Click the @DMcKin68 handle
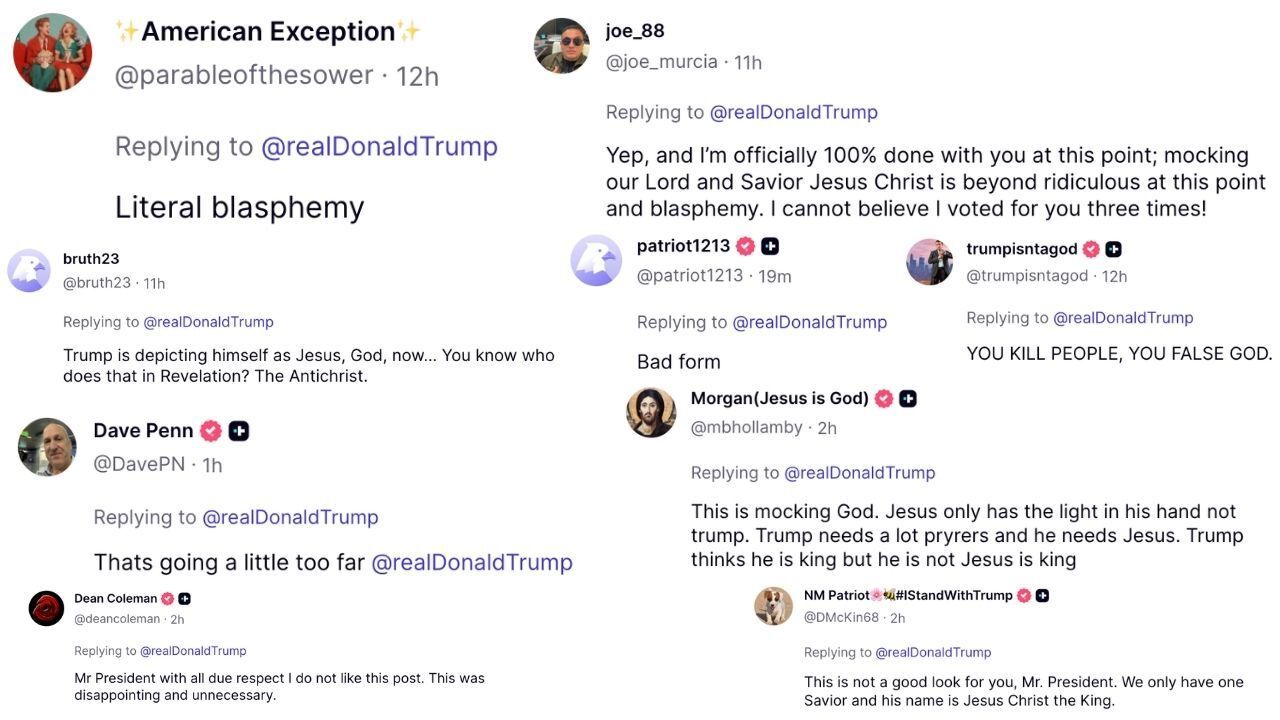This screenshot has width=1280, height=720. point(841,618)
